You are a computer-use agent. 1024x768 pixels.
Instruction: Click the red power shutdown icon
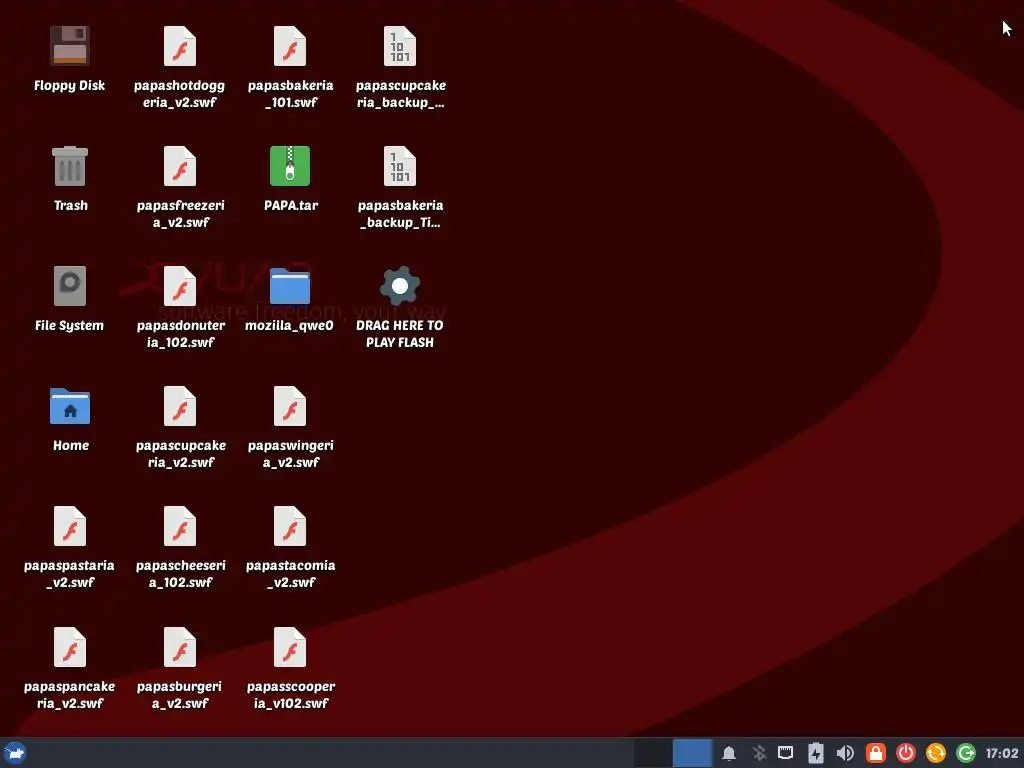click(x=906, y=753)
